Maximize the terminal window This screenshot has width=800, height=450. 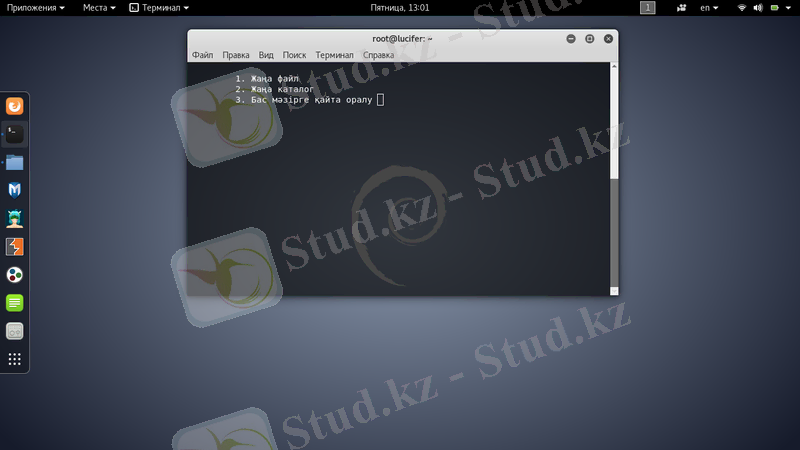point(589,39)
